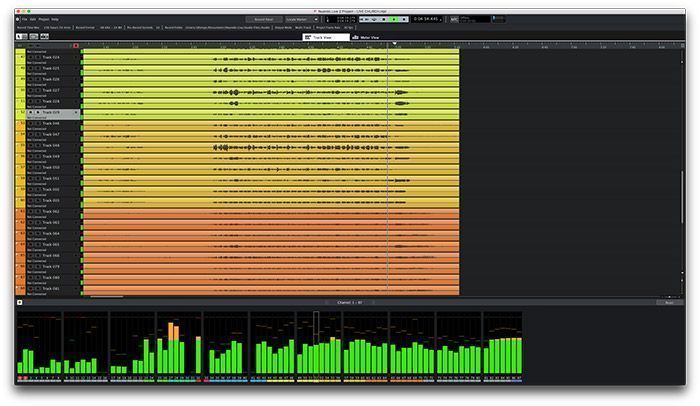Enable monitoring on Track 024
Viewport: 700px width, 406px height.
[38, 57]
